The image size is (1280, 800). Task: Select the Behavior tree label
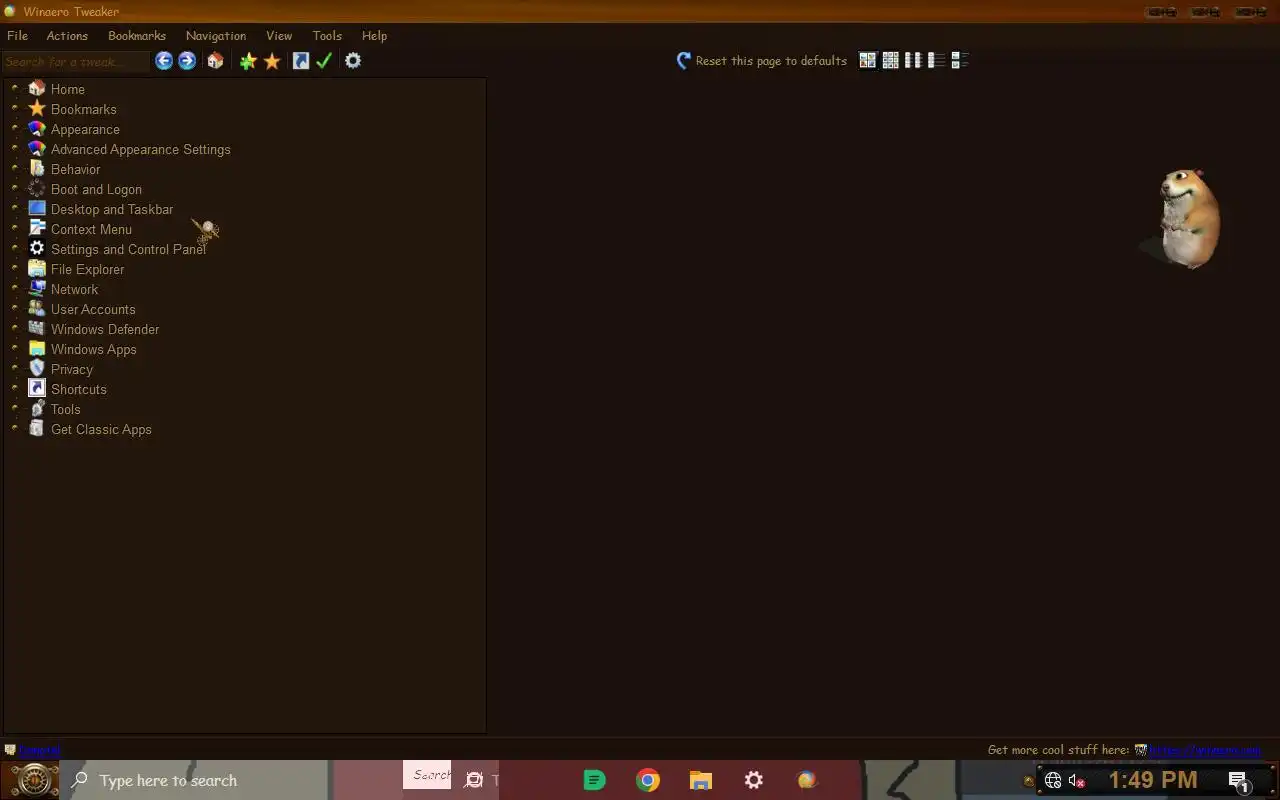[75, 169]
